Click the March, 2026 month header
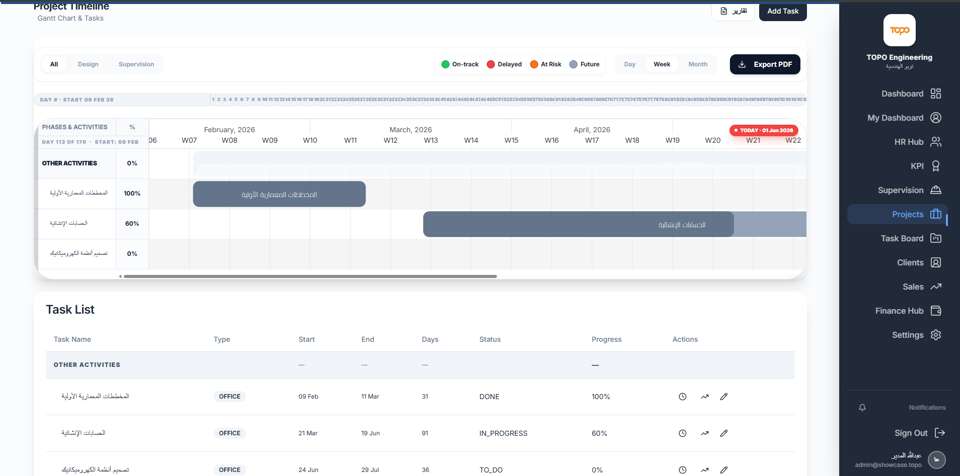 (x=411, y=130)
